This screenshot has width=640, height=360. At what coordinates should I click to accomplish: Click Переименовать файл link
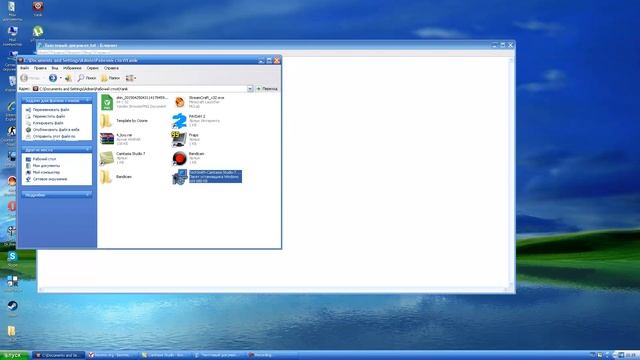51,110
